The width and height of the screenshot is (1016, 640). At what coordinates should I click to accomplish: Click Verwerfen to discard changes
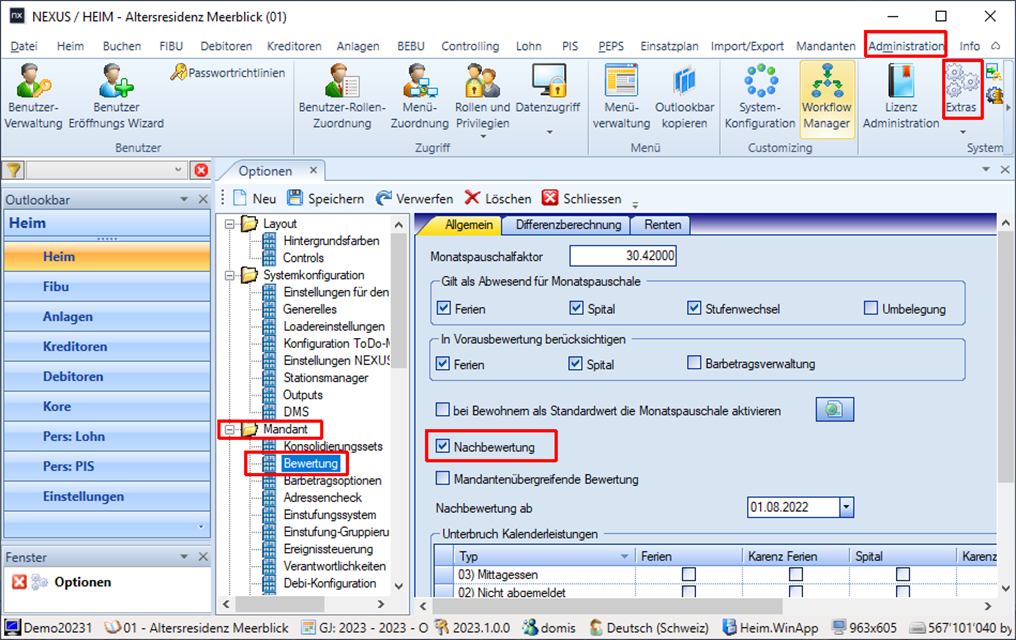click(415, 198)
